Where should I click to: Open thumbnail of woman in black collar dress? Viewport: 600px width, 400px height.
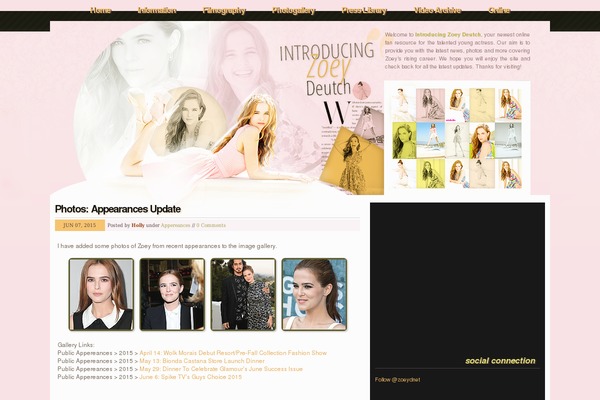101,294
